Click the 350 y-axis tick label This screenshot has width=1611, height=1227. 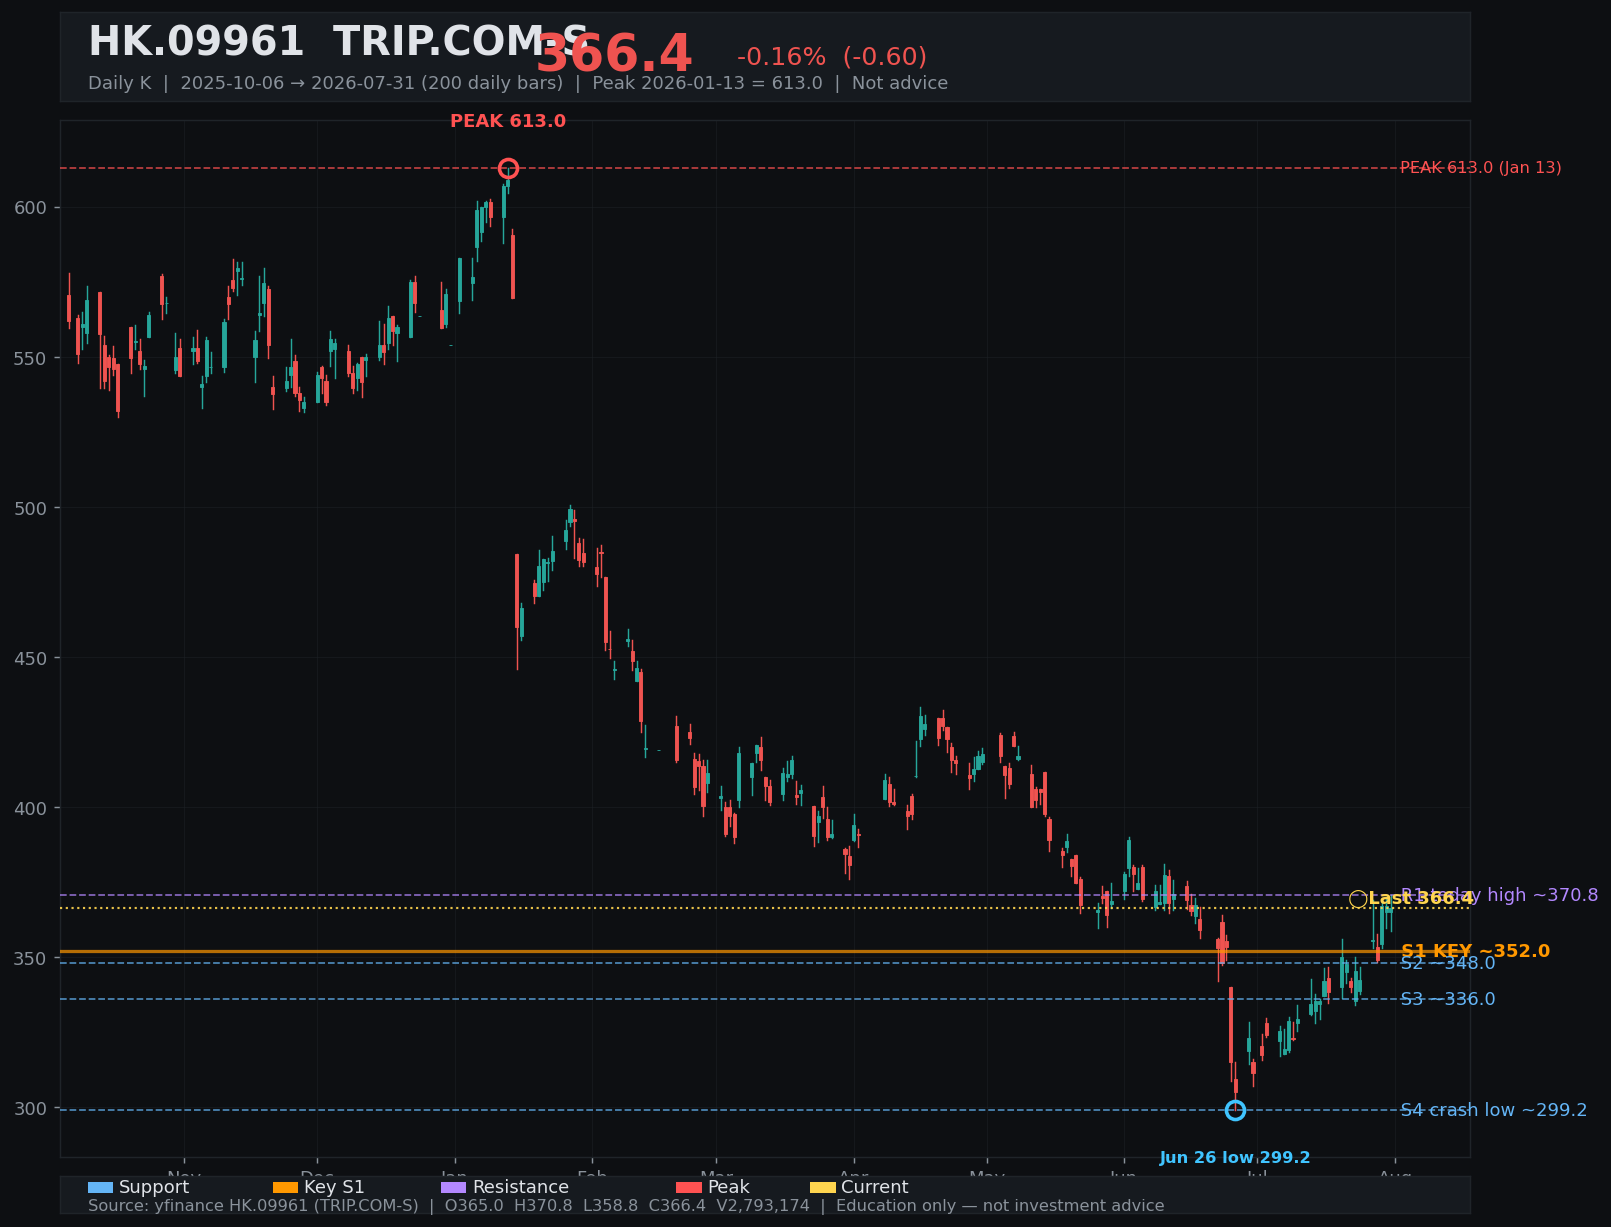click(x=32, y=958)
